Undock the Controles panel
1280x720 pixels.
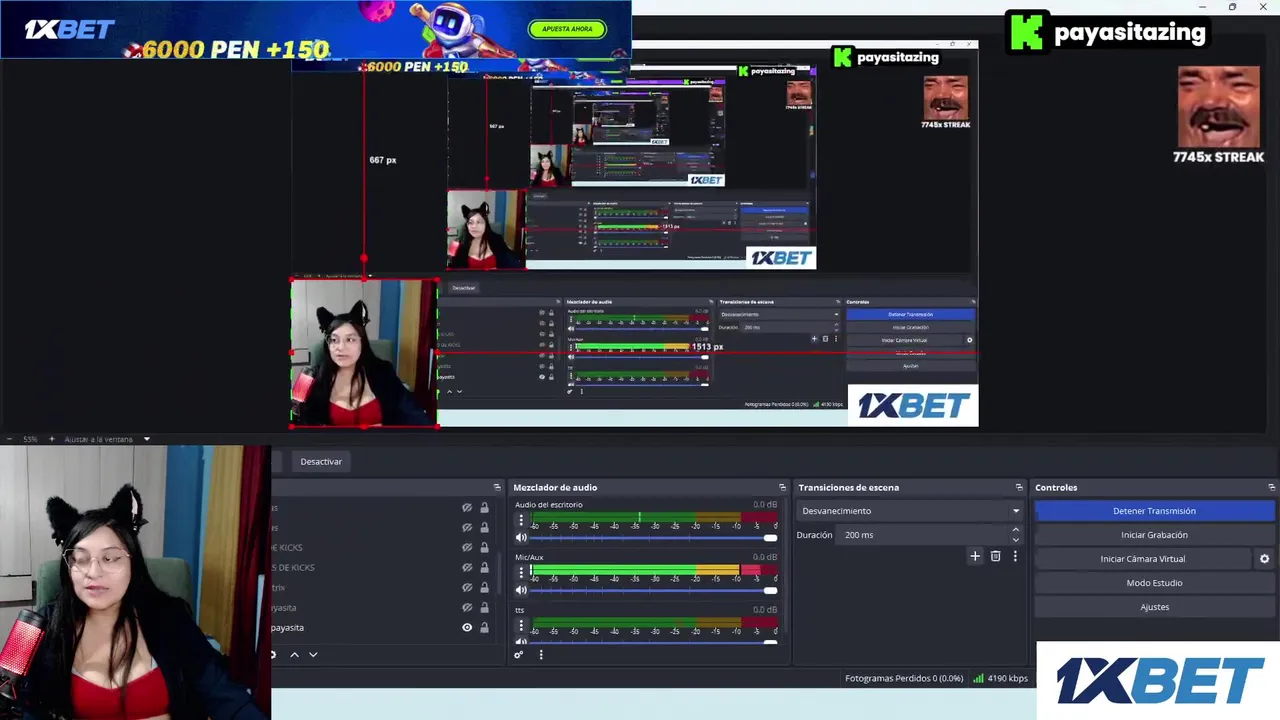(1271, 487)
